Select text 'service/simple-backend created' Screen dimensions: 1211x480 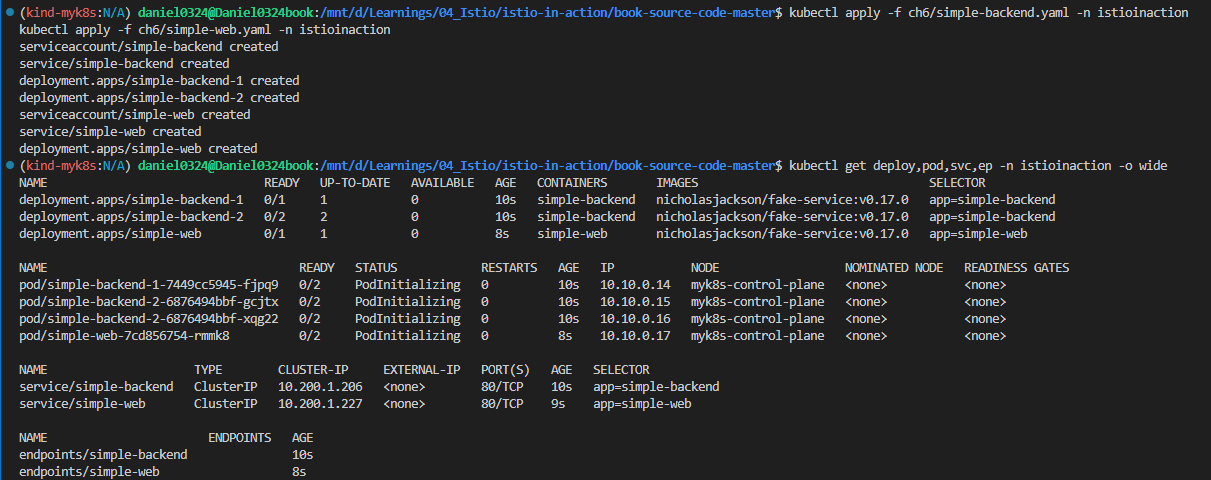tap(124, 64)
